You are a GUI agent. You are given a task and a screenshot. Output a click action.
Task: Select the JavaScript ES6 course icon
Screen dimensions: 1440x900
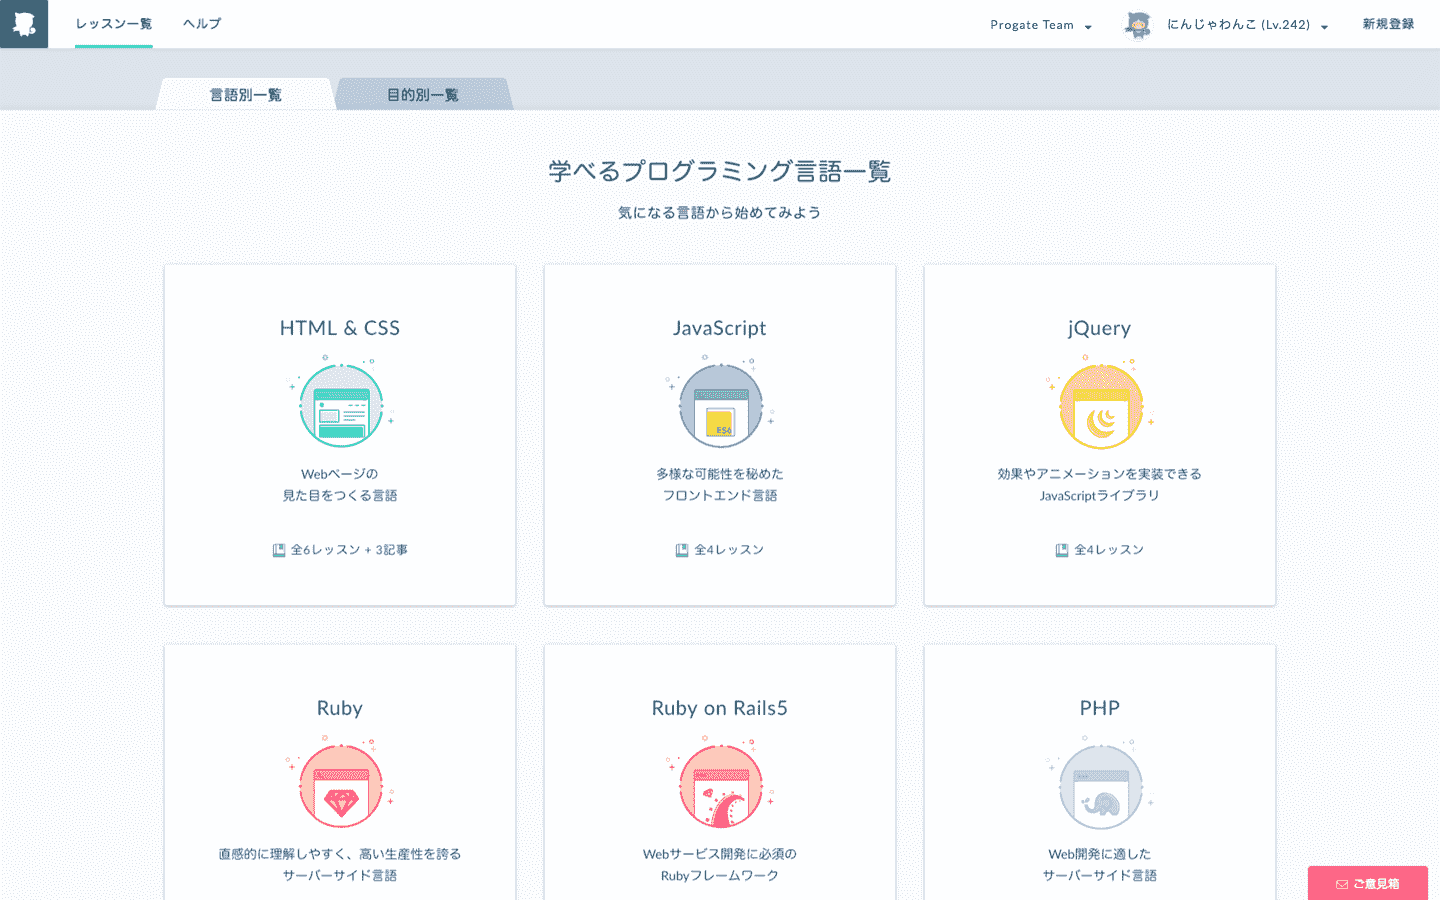tap(720, 406)
